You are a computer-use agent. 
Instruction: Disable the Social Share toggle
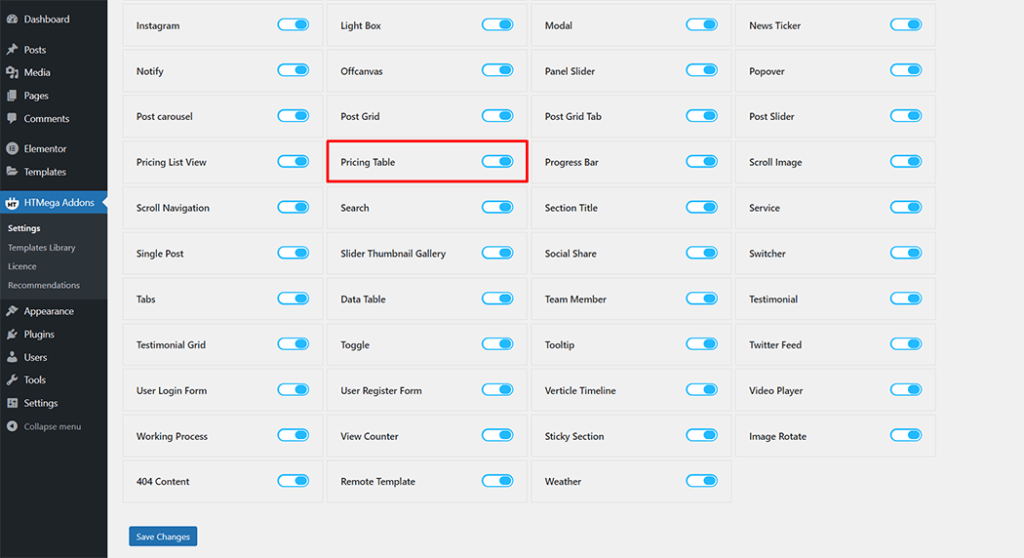point(702,253)
